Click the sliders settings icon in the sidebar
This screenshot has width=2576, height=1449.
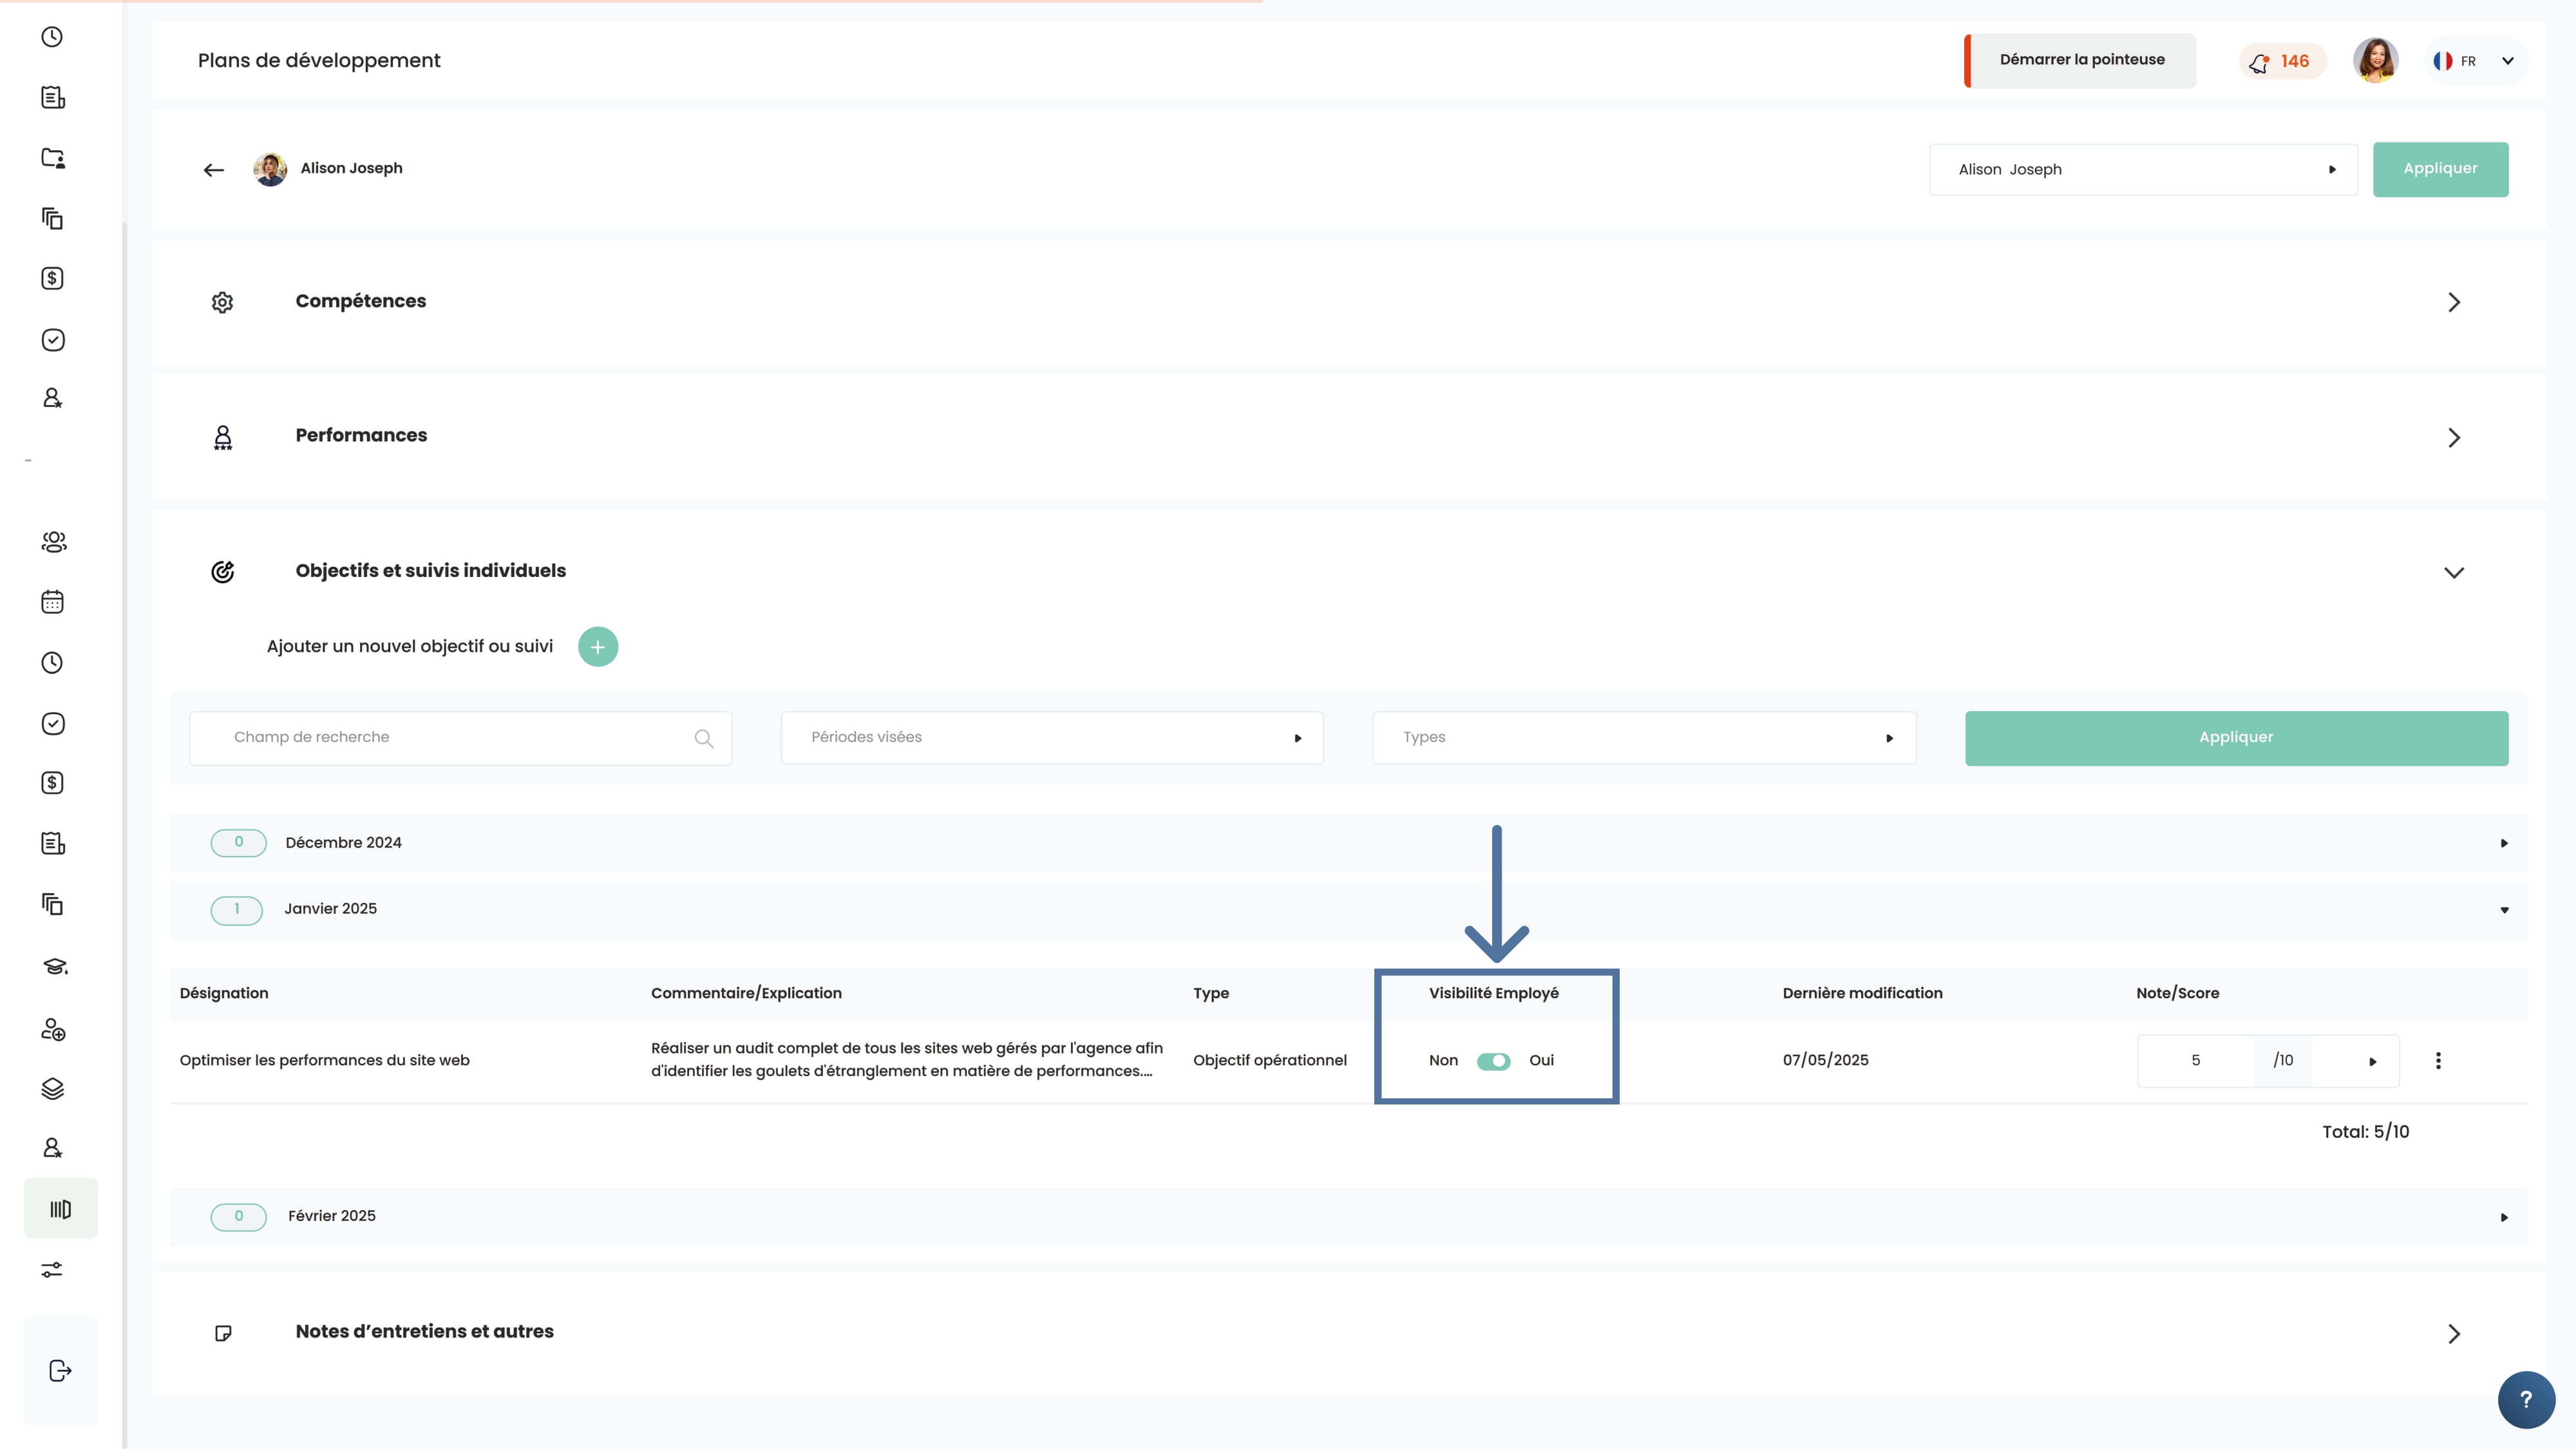(x=52, y=1270)
